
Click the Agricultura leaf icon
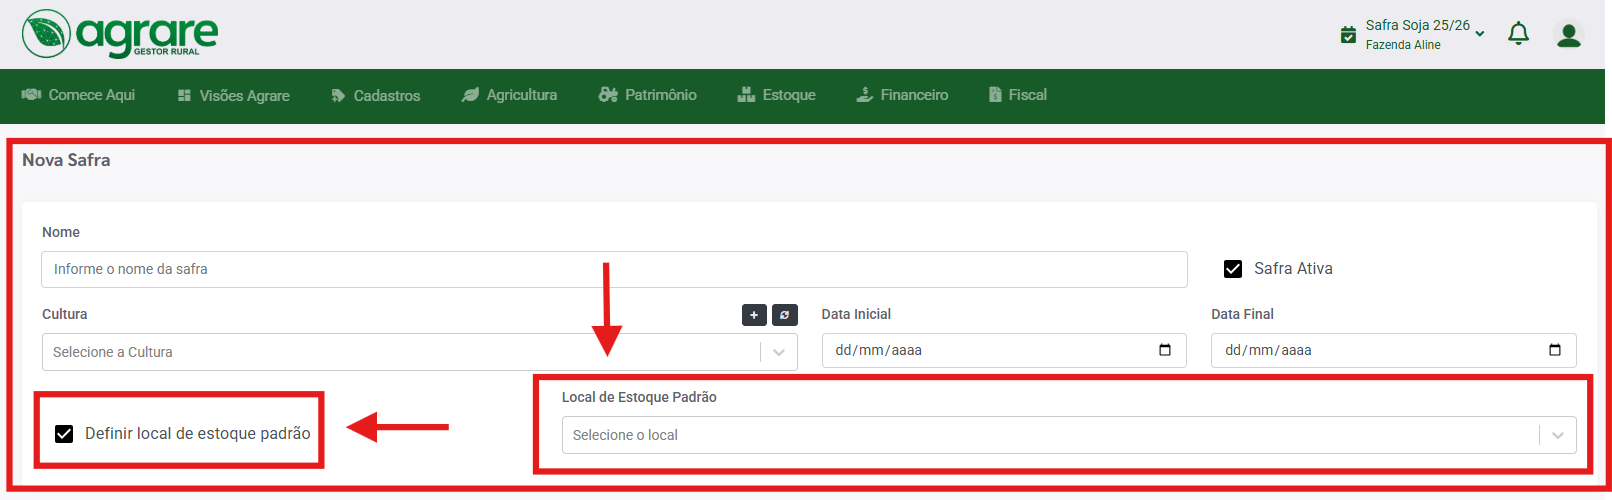(470, 95)
